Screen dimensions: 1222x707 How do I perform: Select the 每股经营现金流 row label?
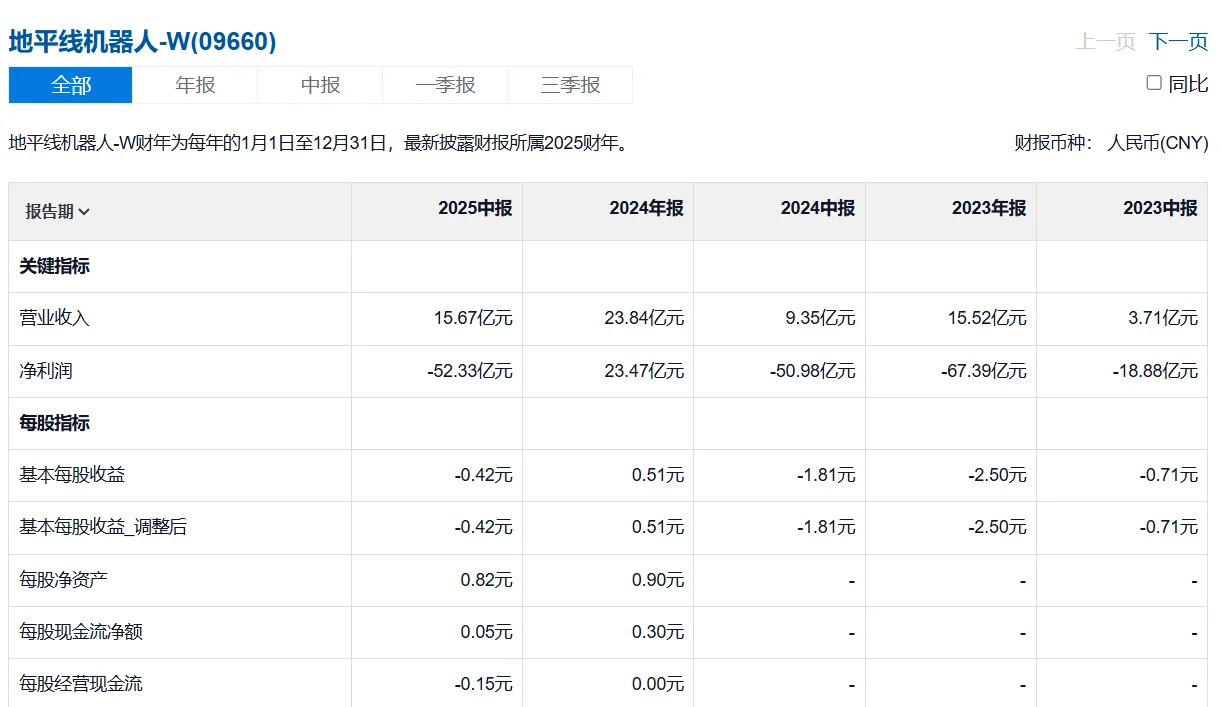click(x=81, y=684)
